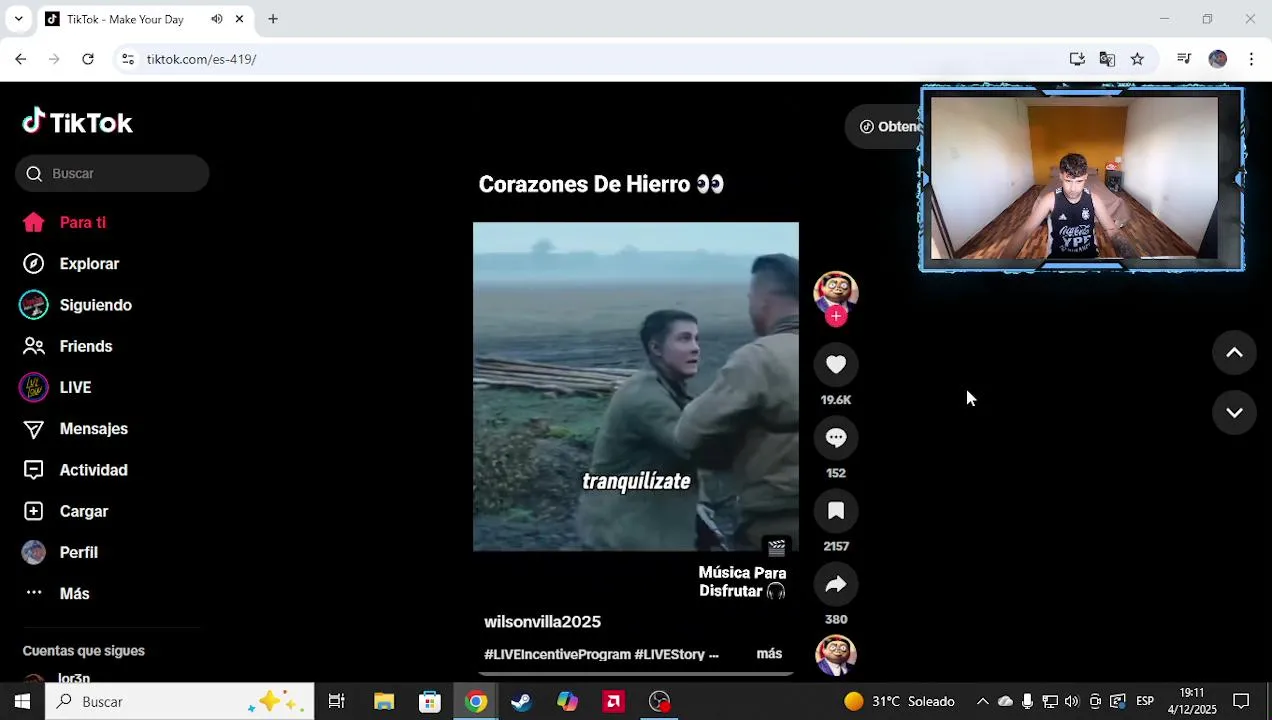Open notification center icon
Viewport: 1272px width, 720px height.
pyautogui.click(x=1241, y=702)
